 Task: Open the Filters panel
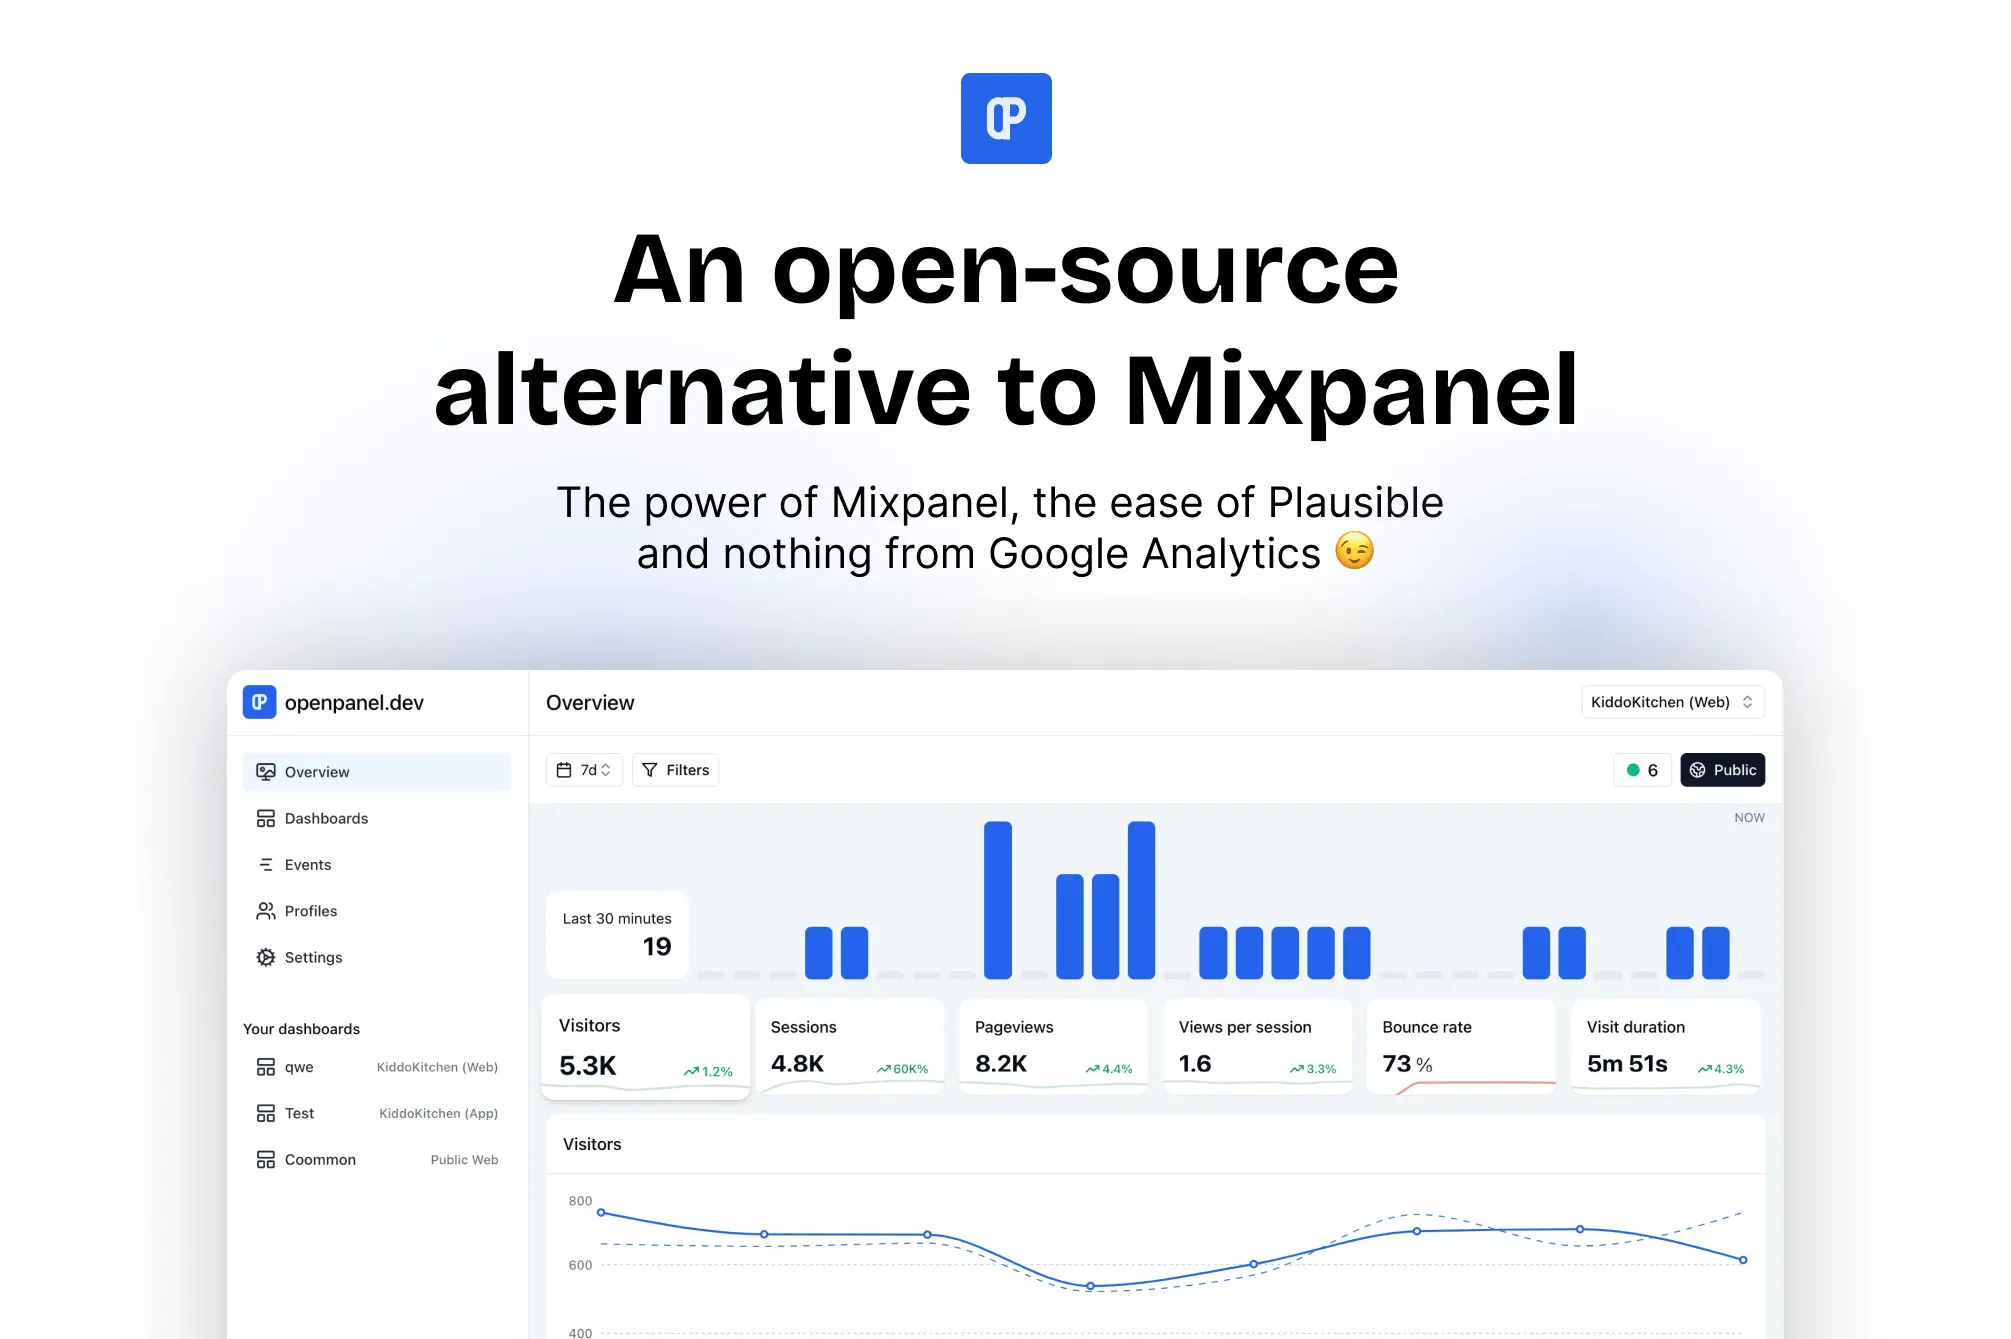tap(675, 770)
